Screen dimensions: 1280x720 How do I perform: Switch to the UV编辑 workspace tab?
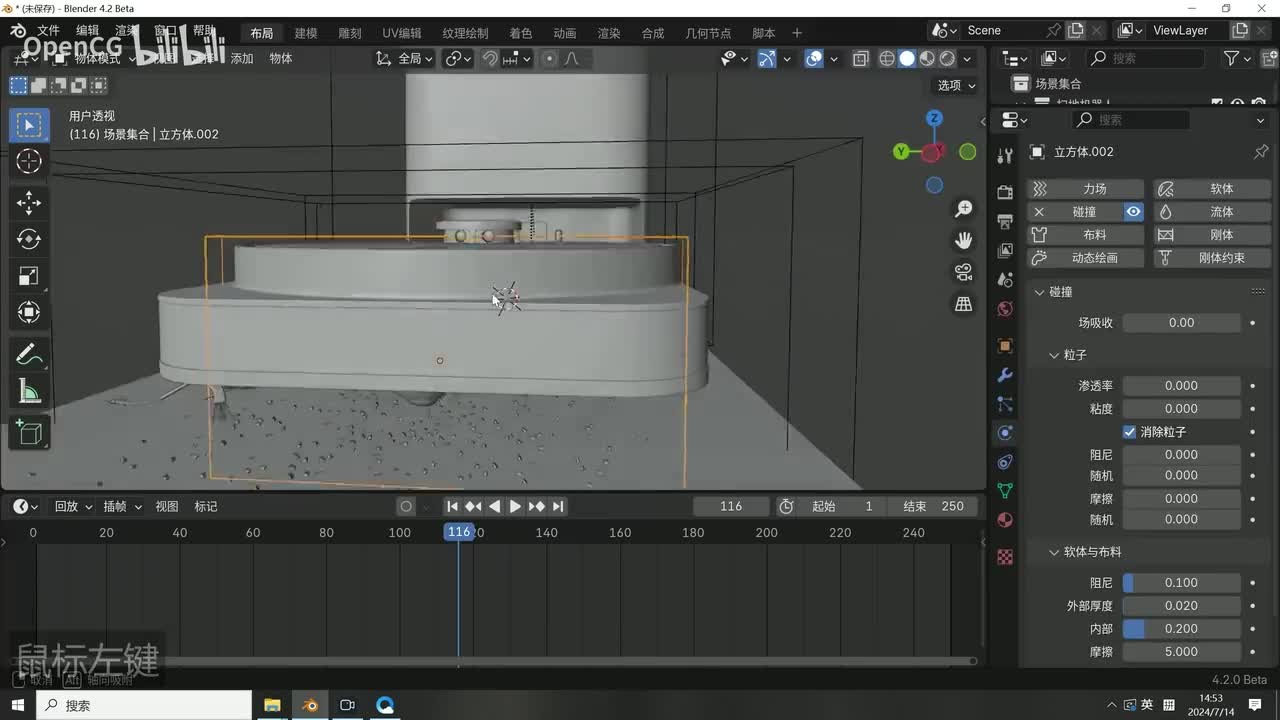click(x=402, y=33)
